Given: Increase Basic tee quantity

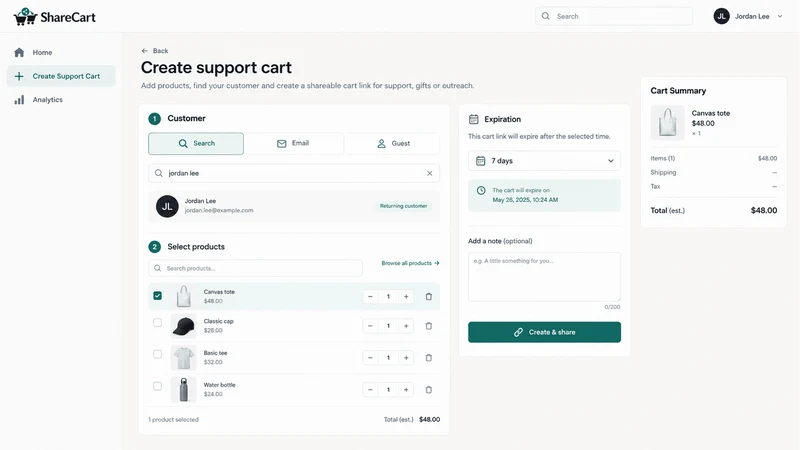Looking at the screenshot, I should [406, 358].
